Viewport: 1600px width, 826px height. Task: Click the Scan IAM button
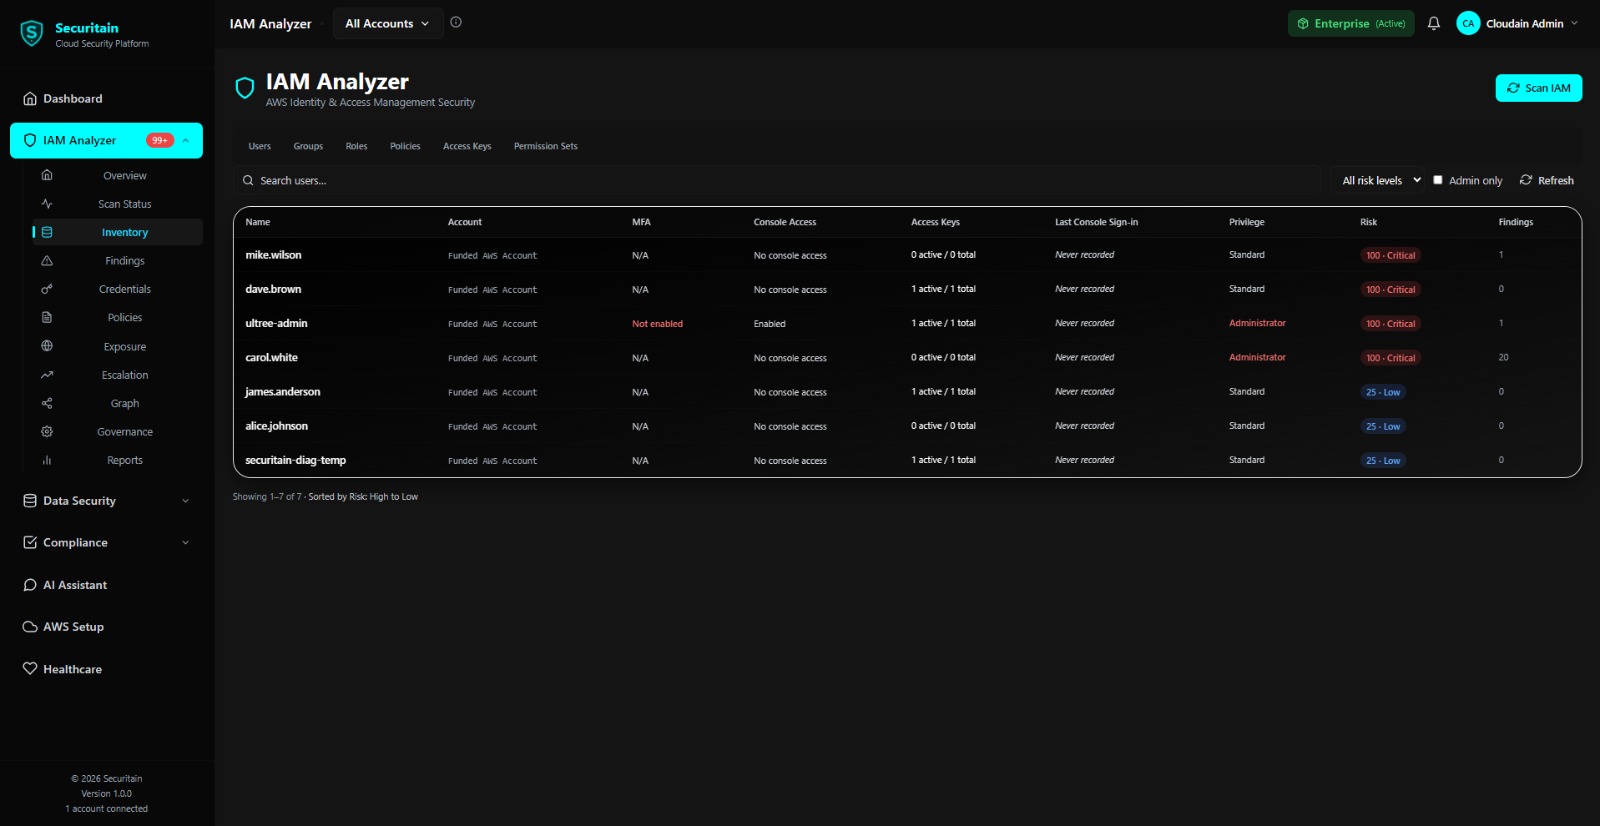coord(1539,88)
